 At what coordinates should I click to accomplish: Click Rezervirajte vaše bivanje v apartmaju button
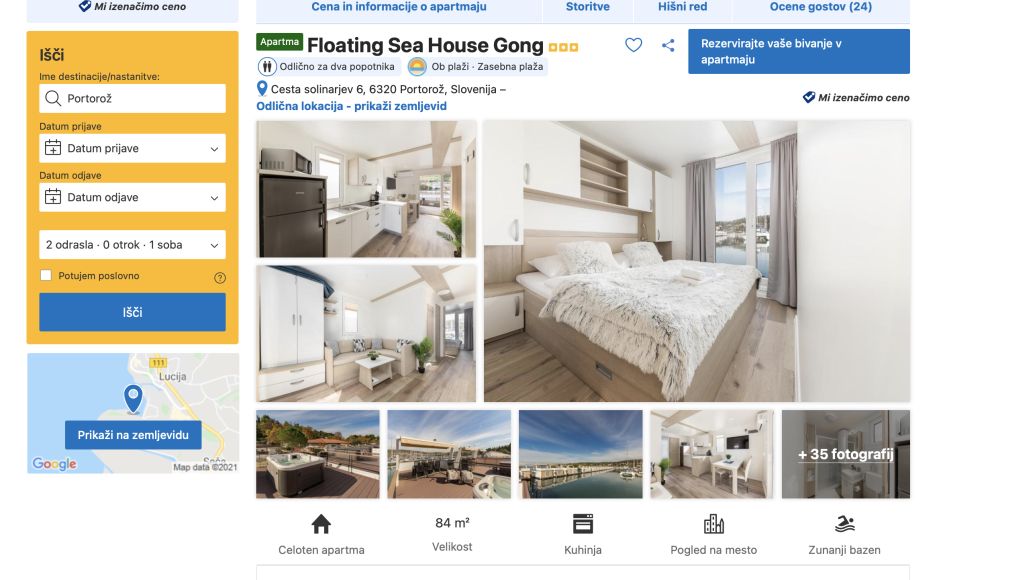(799, 52)
